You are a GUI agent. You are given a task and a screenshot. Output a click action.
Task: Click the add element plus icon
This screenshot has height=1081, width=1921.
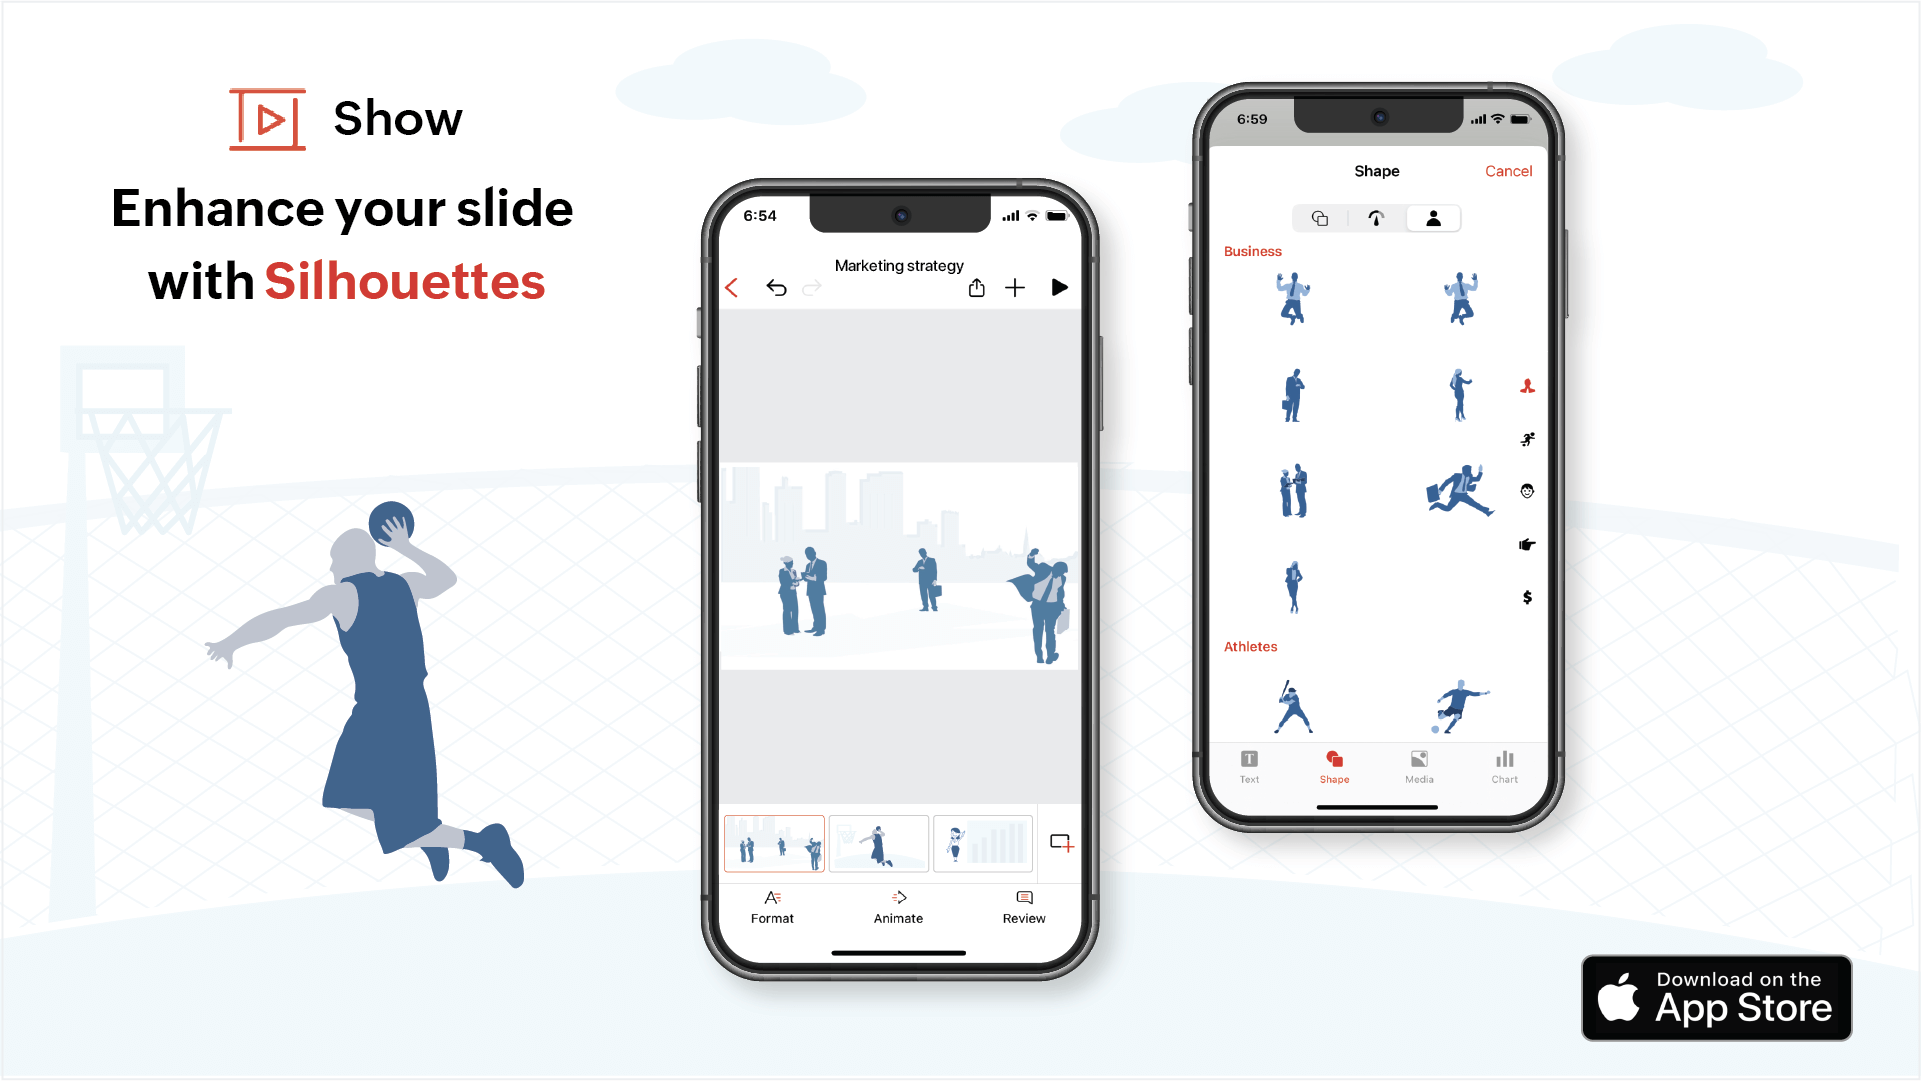[1016, 289]
